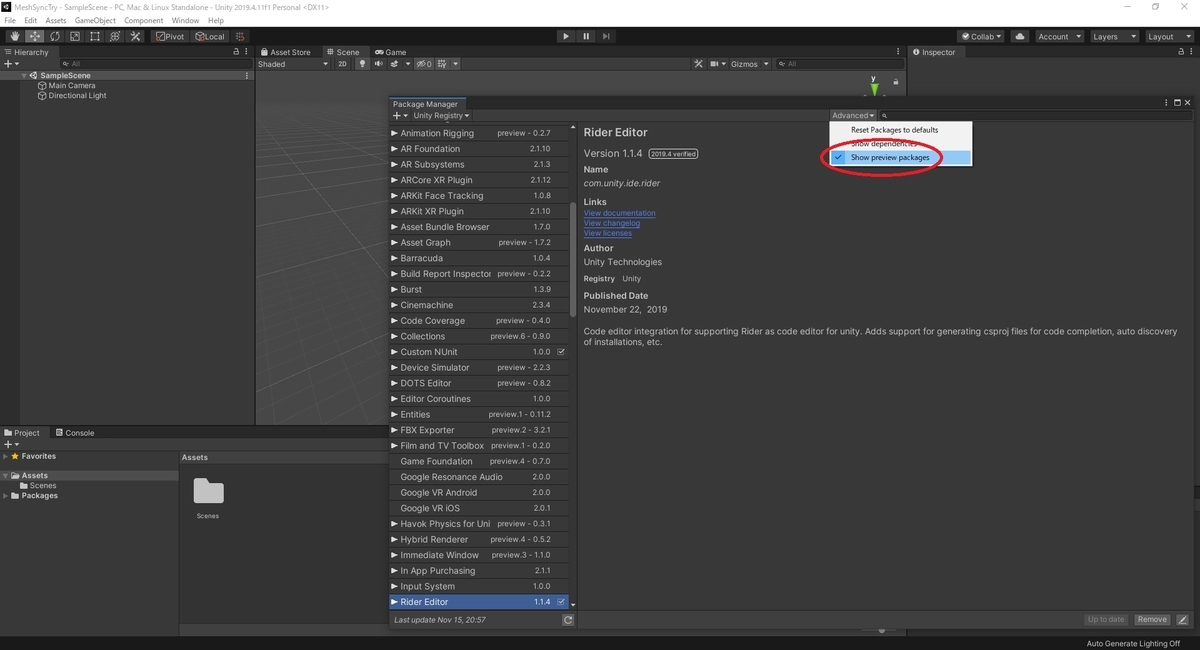Open the Account dropdown
This screenshot has width=1200, height=650.
(x=1058, y=36)
